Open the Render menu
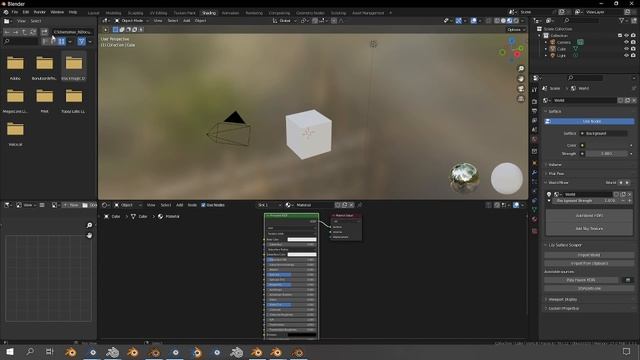Screen dimensions: 640x360 tap(40, 12)
